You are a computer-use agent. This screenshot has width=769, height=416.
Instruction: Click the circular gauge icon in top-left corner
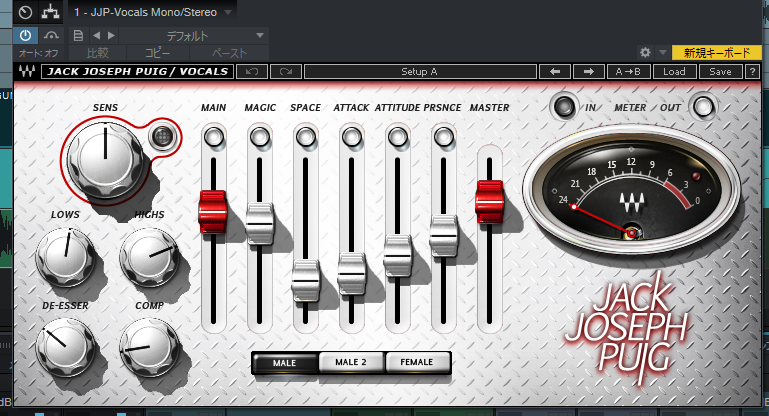click(x=25, y=12)
